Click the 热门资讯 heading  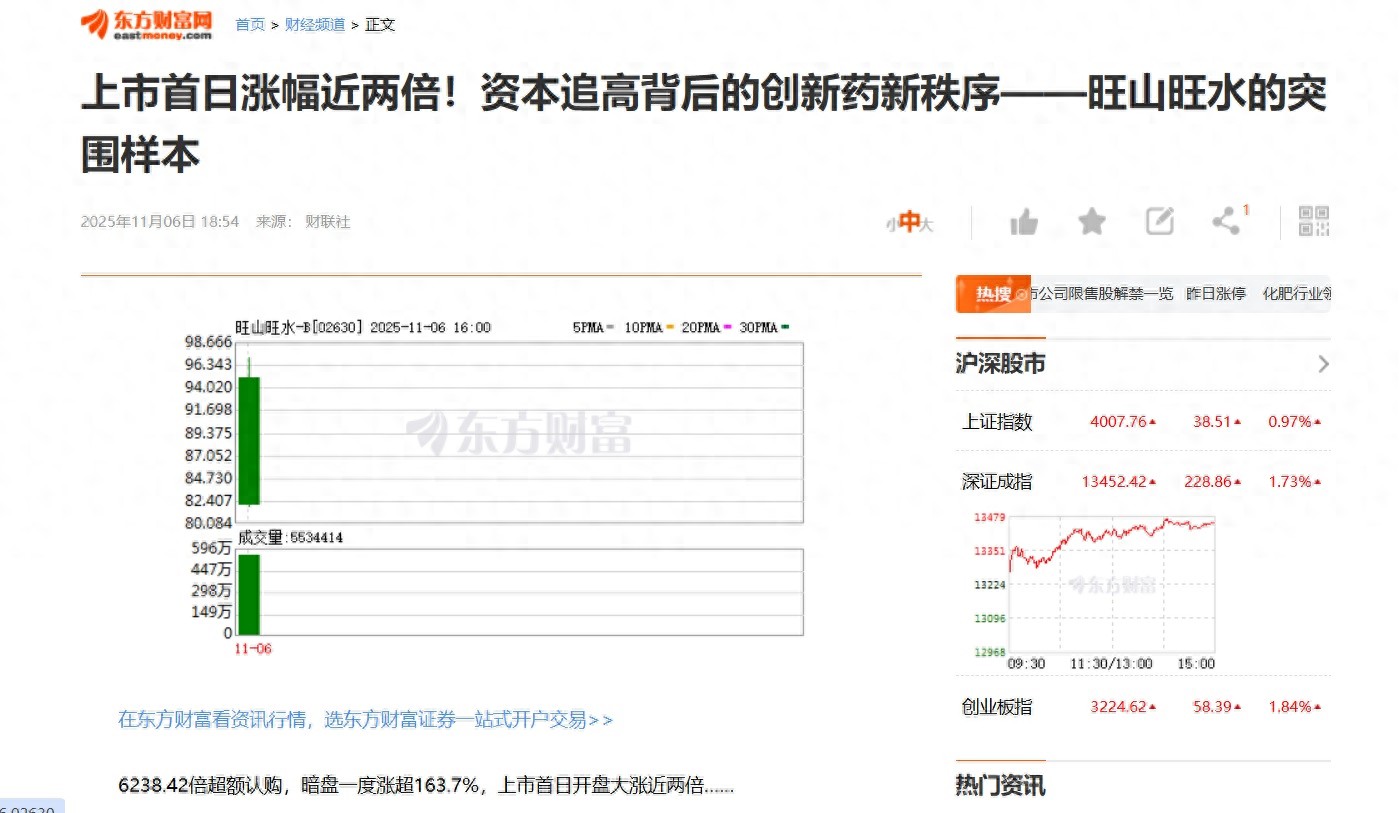[x=1000, y=786]
